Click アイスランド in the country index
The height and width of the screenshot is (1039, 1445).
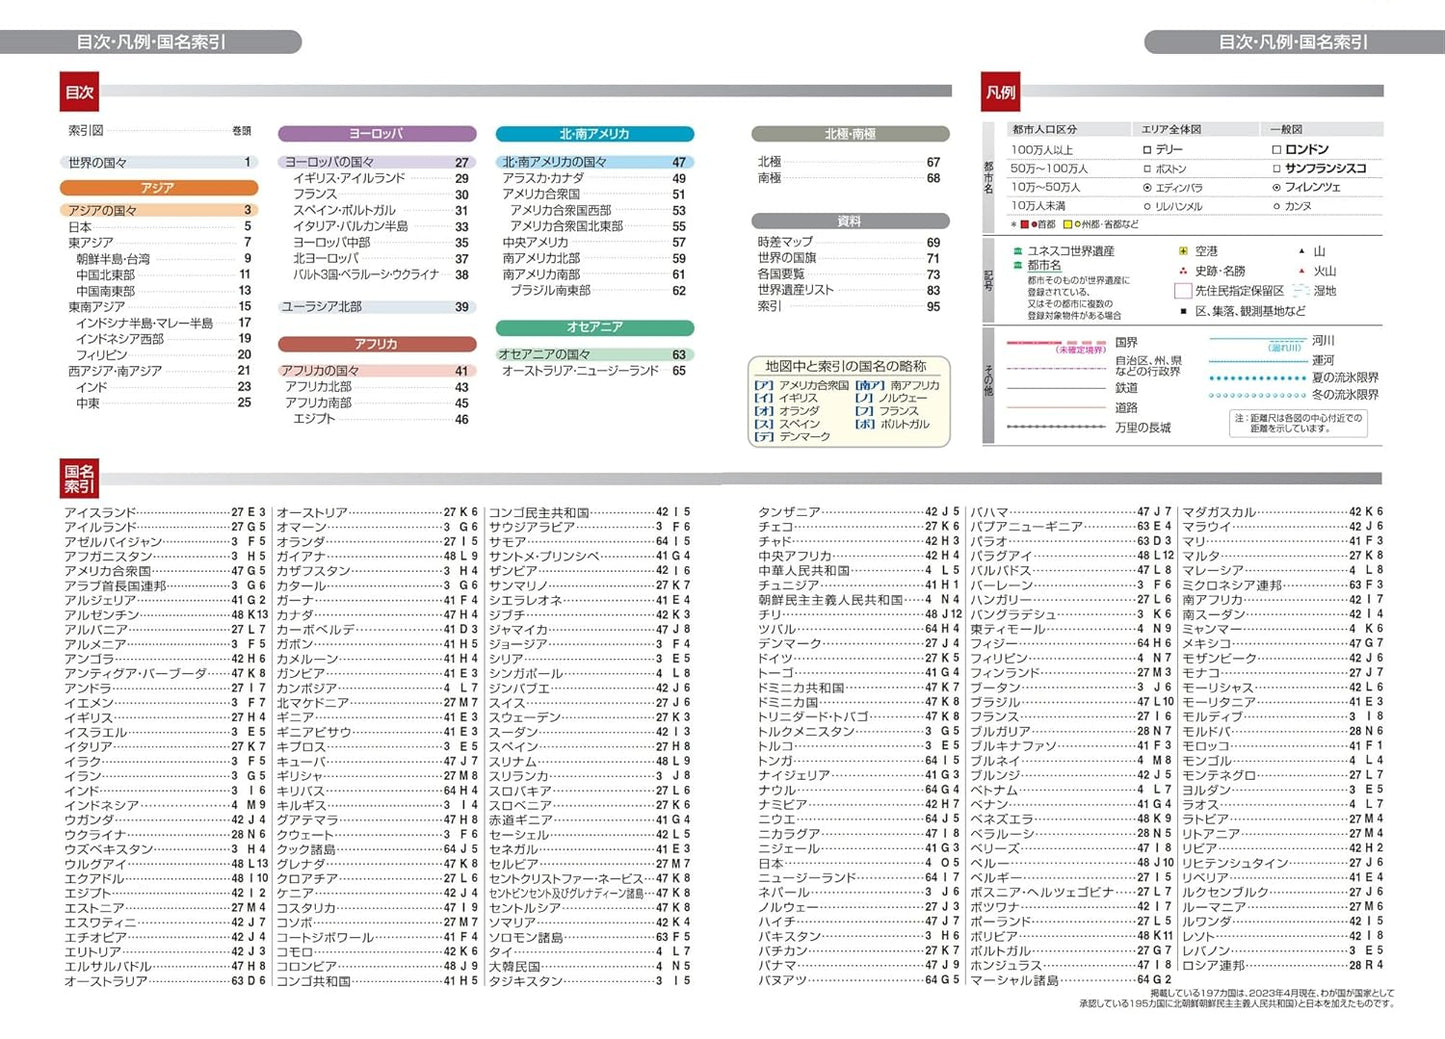pyautogui.click(x=100, y=512)
